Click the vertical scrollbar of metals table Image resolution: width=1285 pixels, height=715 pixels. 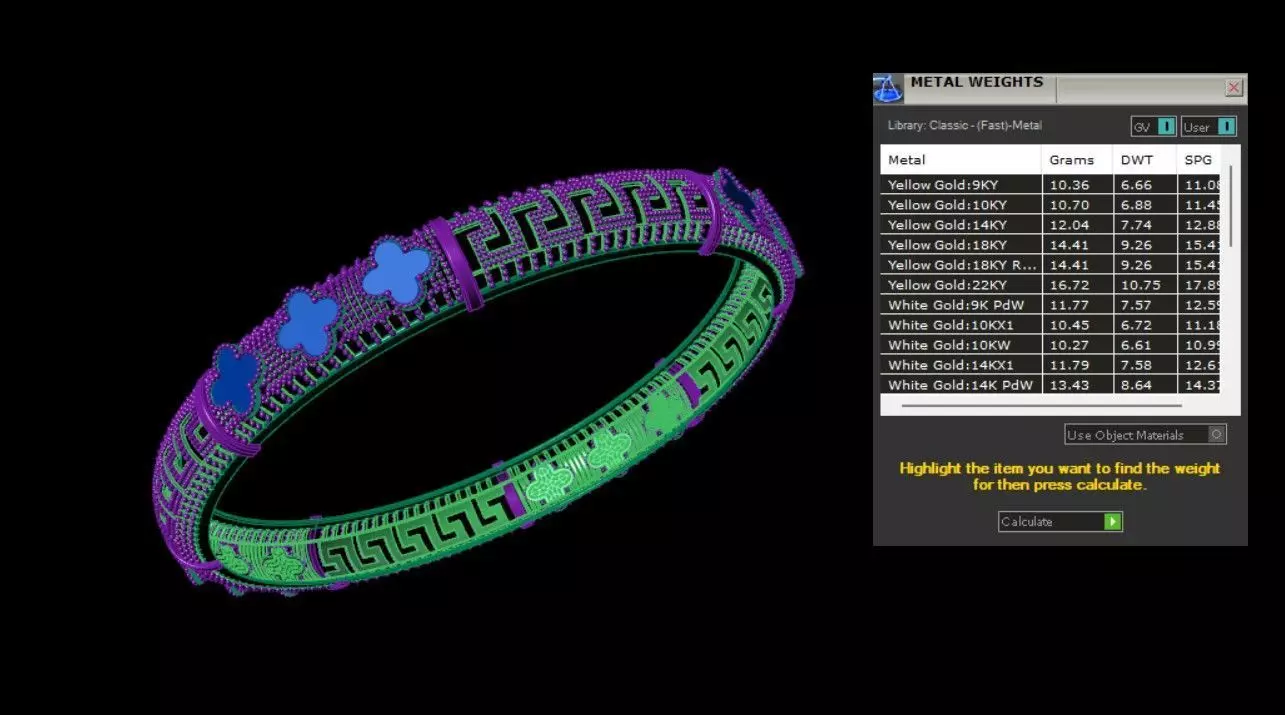point(1230,206)
